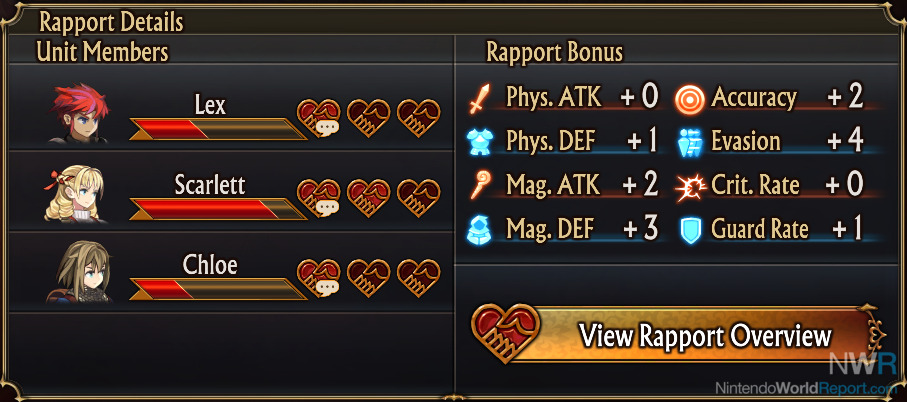The image size is (907, 402).
Task: Select the target icon next to Accuracy
Action: coord(690,99)
